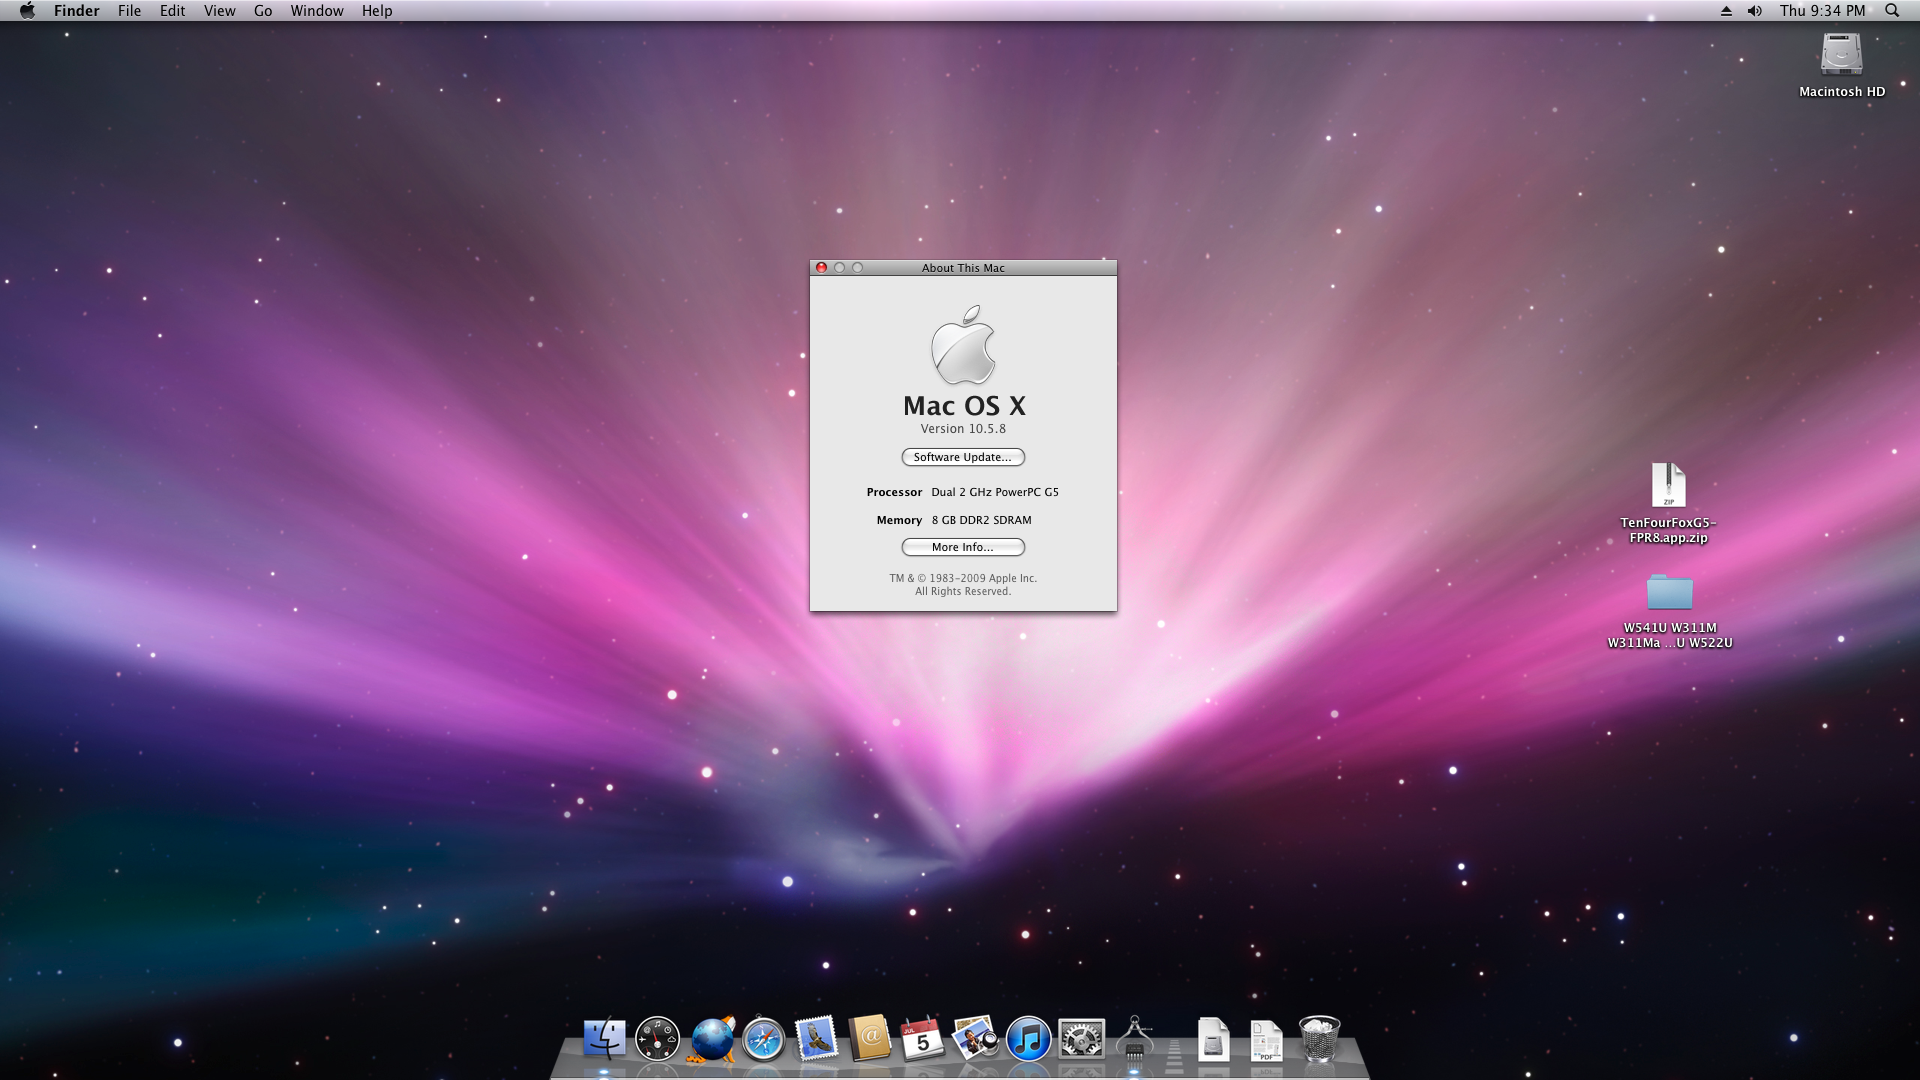
Task: Open Finder from the Dock
Action: (604, 1039)
